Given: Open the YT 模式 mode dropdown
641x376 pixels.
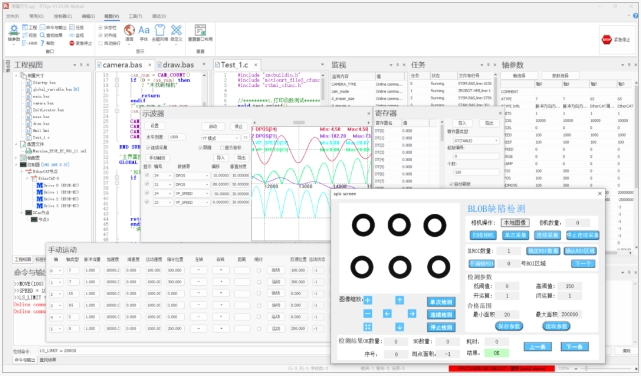Looking at the screenshot, I should click(x=220, y=138).
